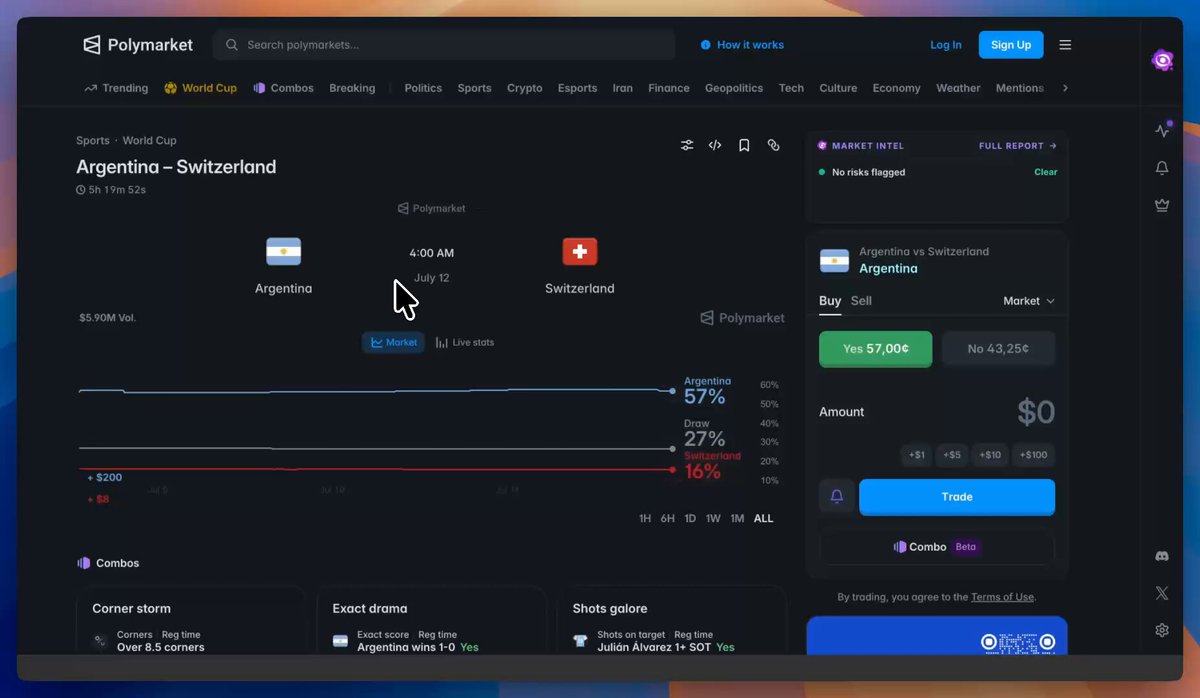Open the crown icon in right sidebar
Screen dimensions: 1200x698
(1162, 205)
